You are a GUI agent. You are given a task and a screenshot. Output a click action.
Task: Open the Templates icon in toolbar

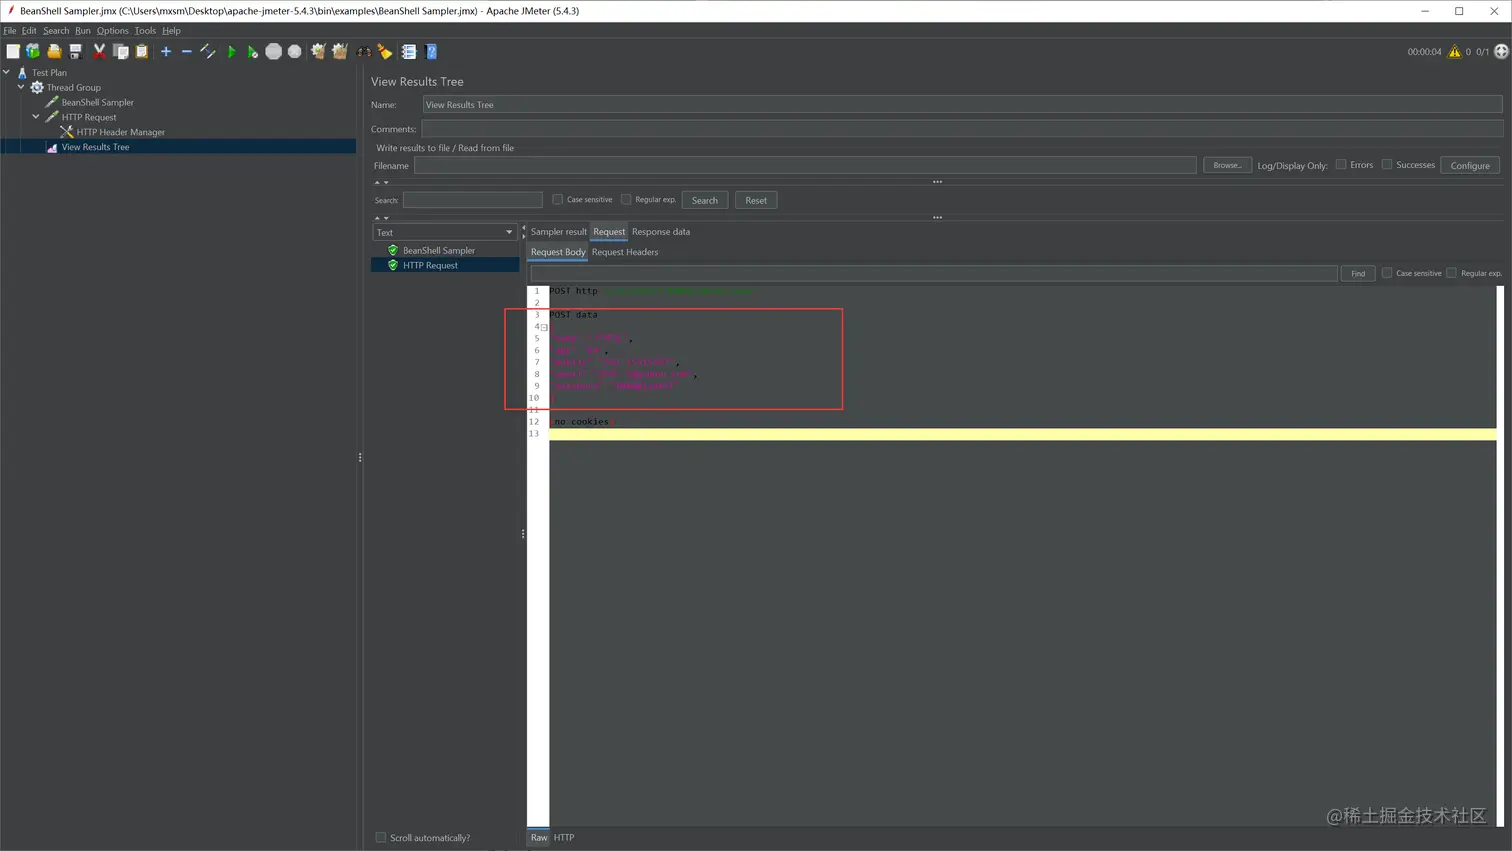tap(33, 51)
